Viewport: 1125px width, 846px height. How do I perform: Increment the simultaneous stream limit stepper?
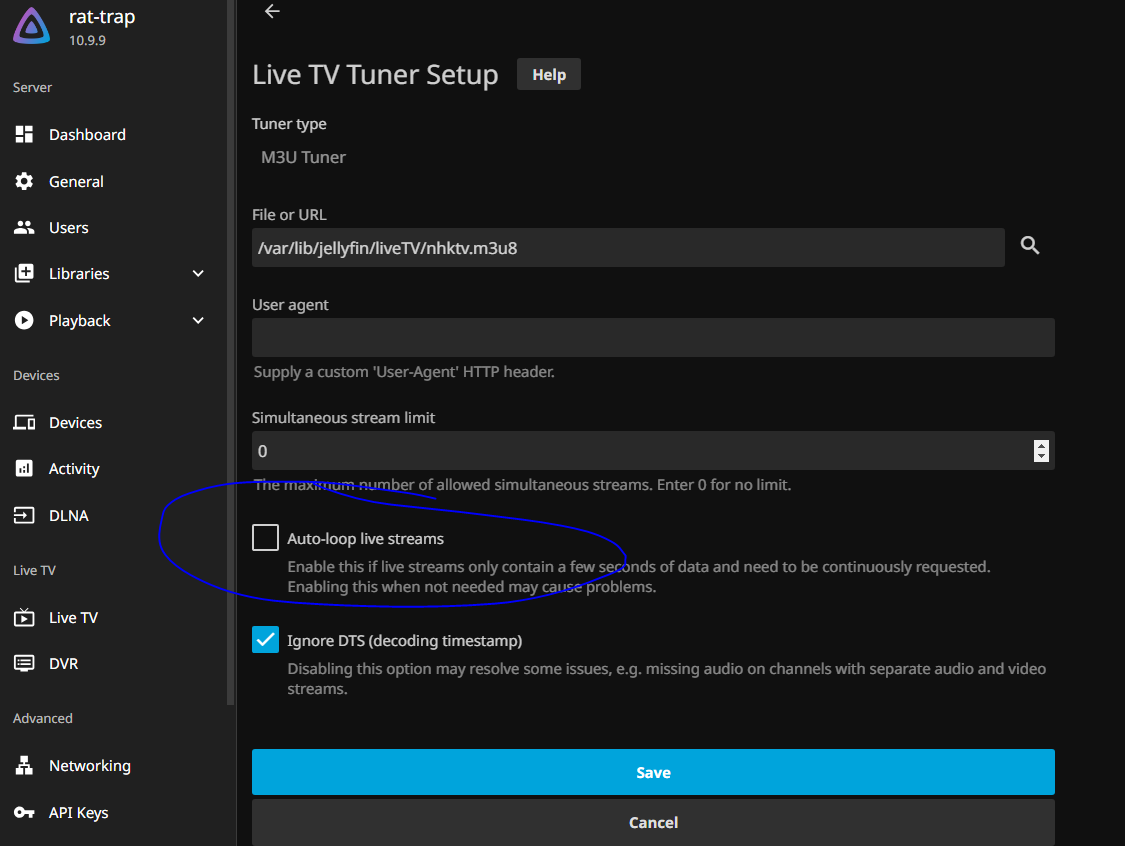point(1041,445)
